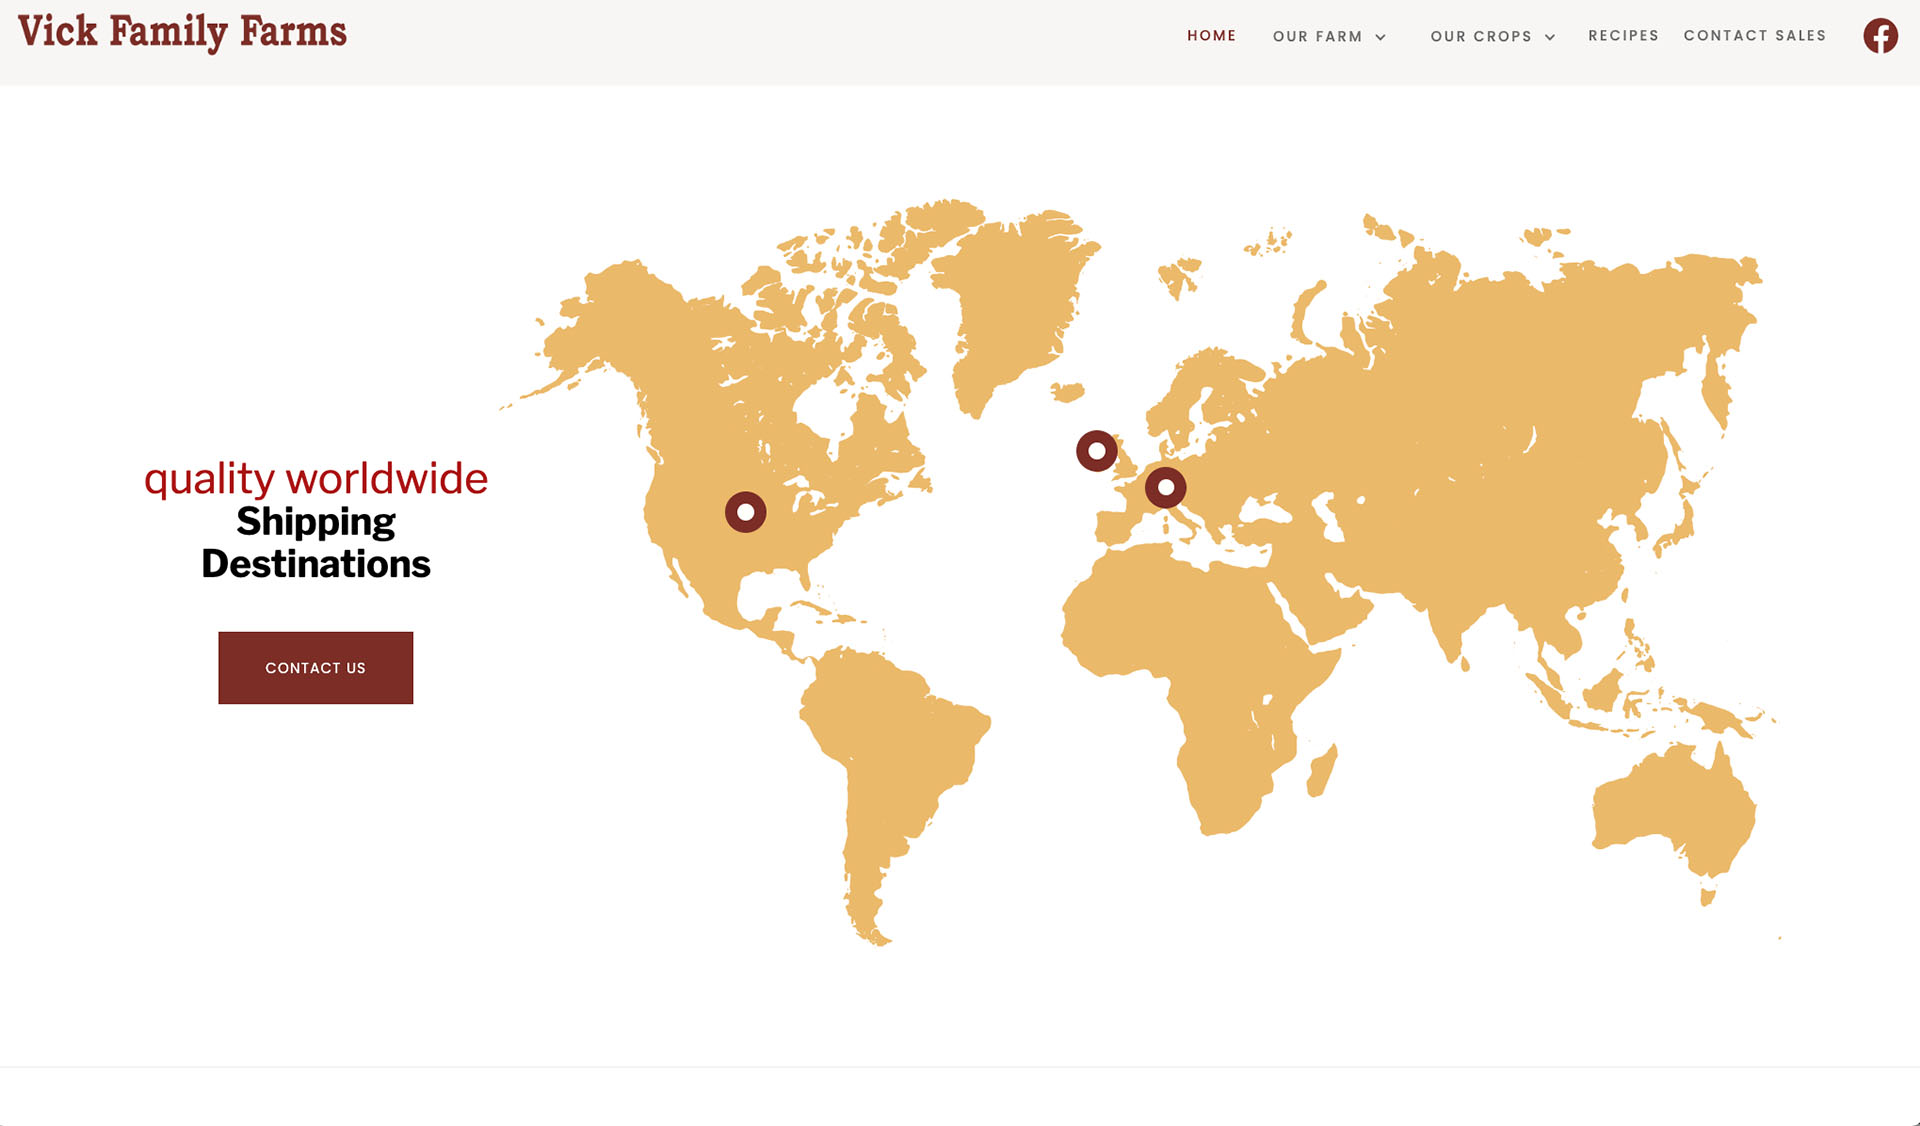1920x1126 pixels.
Task: Click the 'quality worldwide' heading text
Action: [x=316, y=479]
